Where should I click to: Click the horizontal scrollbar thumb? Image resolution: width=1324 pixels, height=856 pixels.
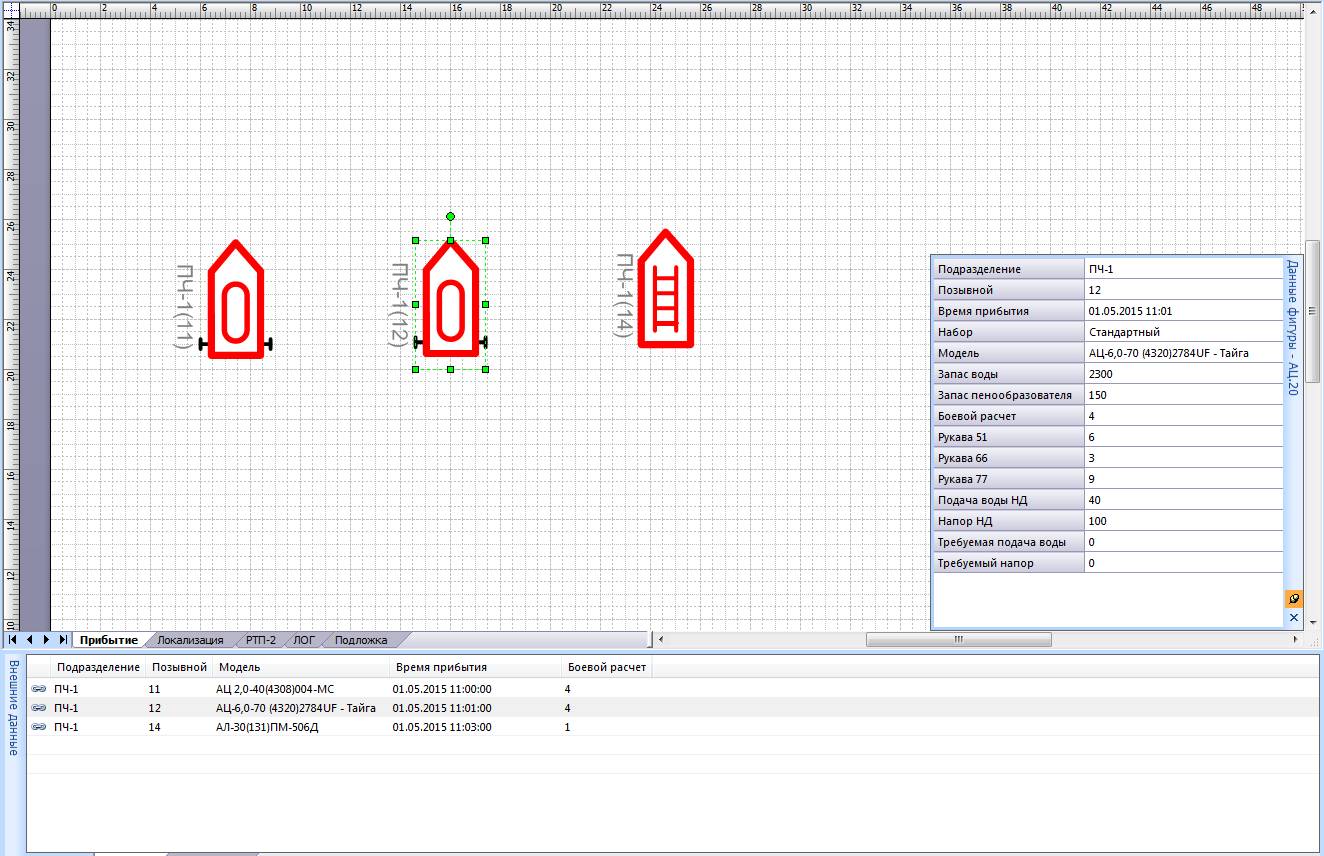click(x=959, y=640)
